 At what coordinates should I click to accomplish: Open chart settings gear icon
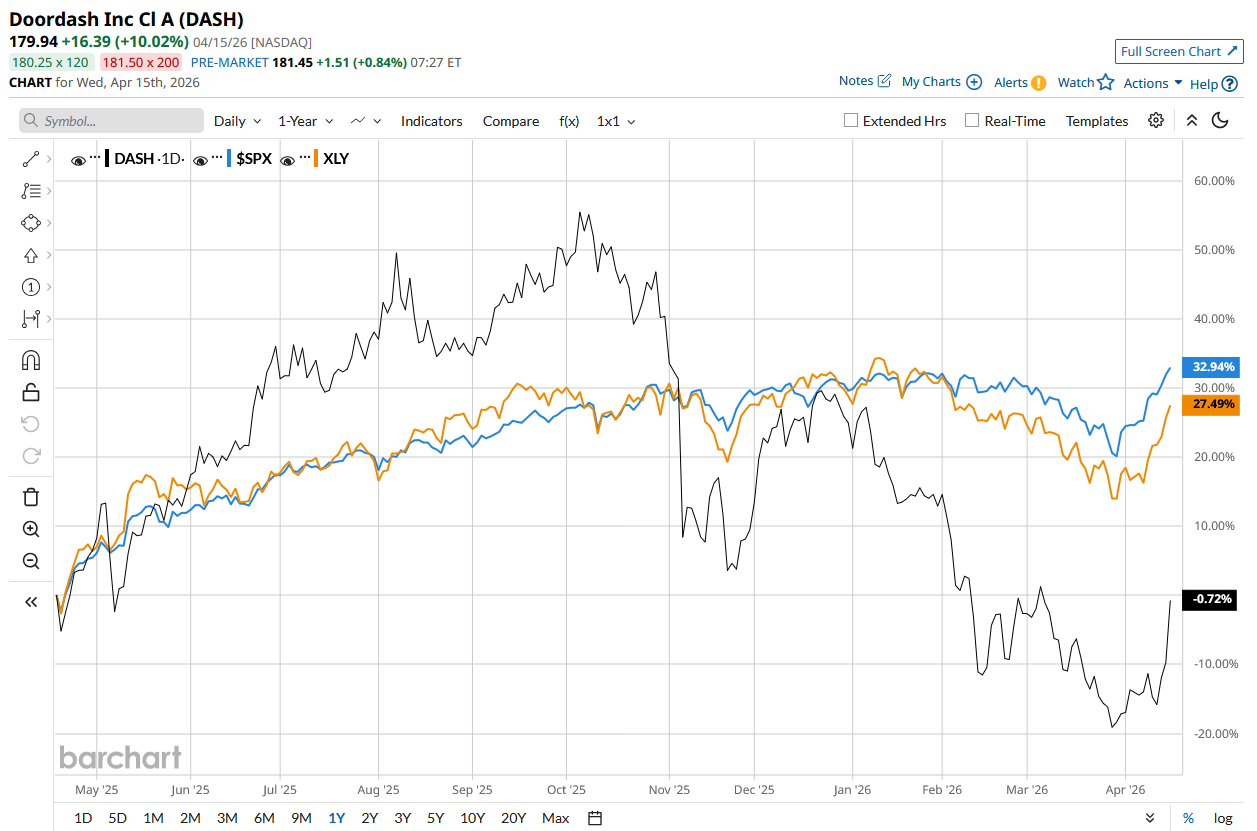click(x=1156, y=120)
